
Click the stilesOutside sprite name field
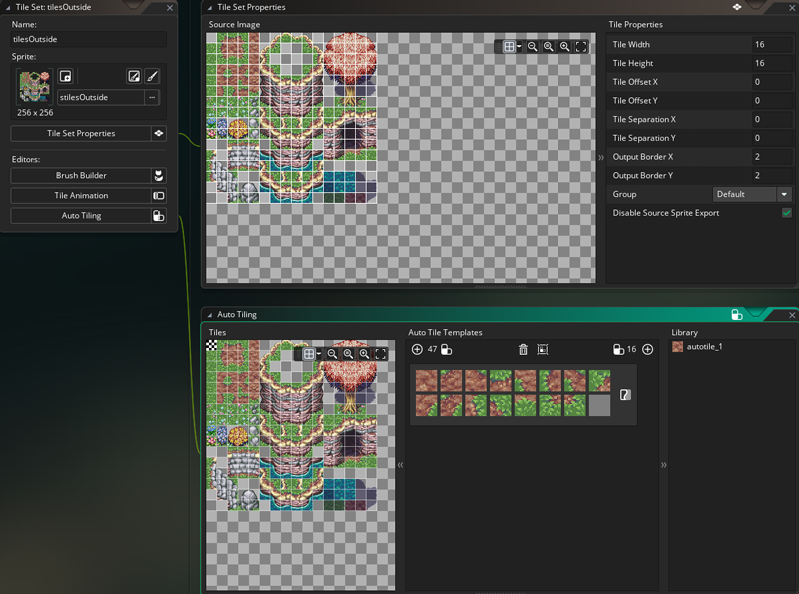(101, 97)
